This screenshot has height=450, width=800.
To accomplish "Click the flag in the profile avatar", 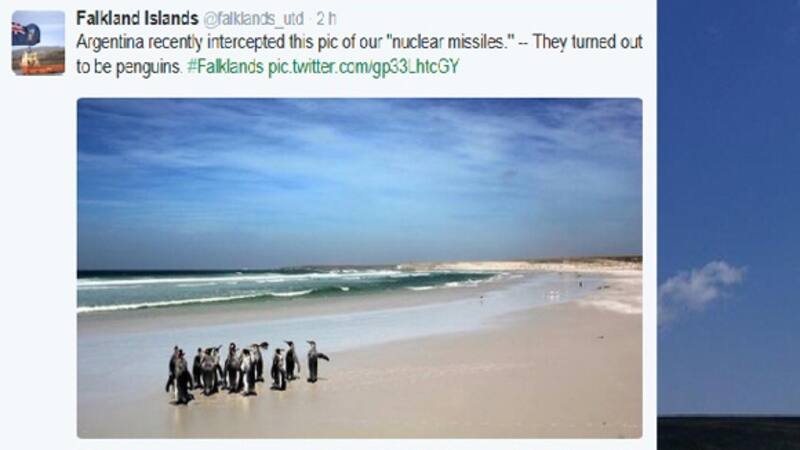I will tap(26, 34).
